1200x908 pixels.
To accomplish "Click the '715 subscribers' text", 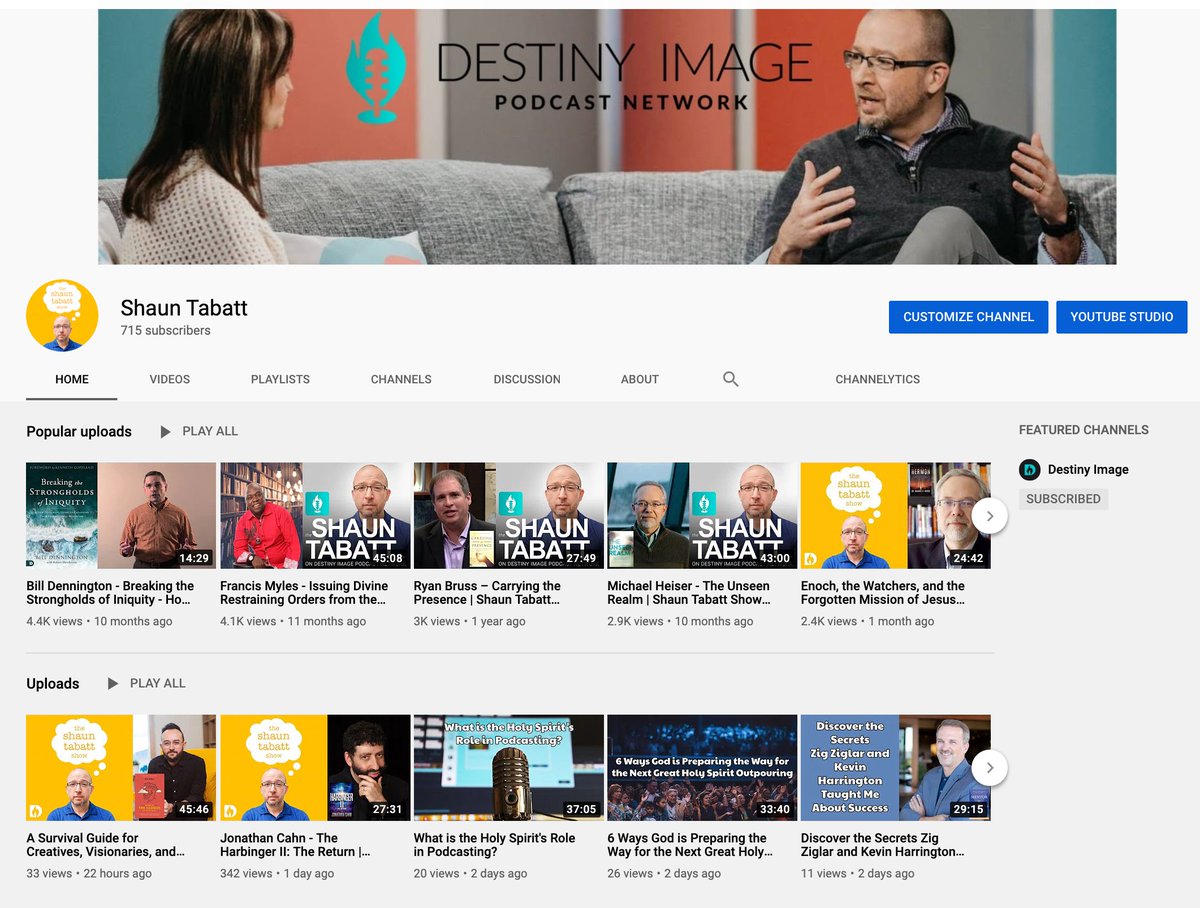I will click(x=166, y=330).
